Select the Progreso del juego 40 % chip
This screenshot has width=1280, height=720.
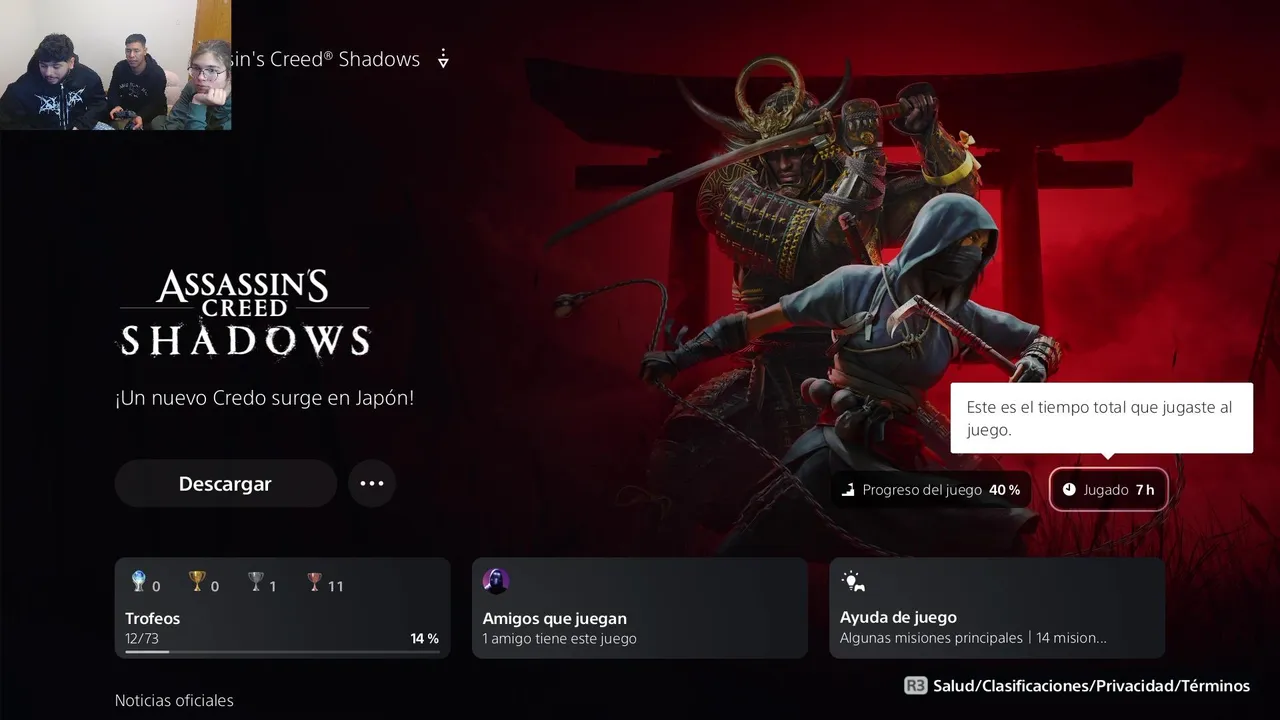pos(931,490)
